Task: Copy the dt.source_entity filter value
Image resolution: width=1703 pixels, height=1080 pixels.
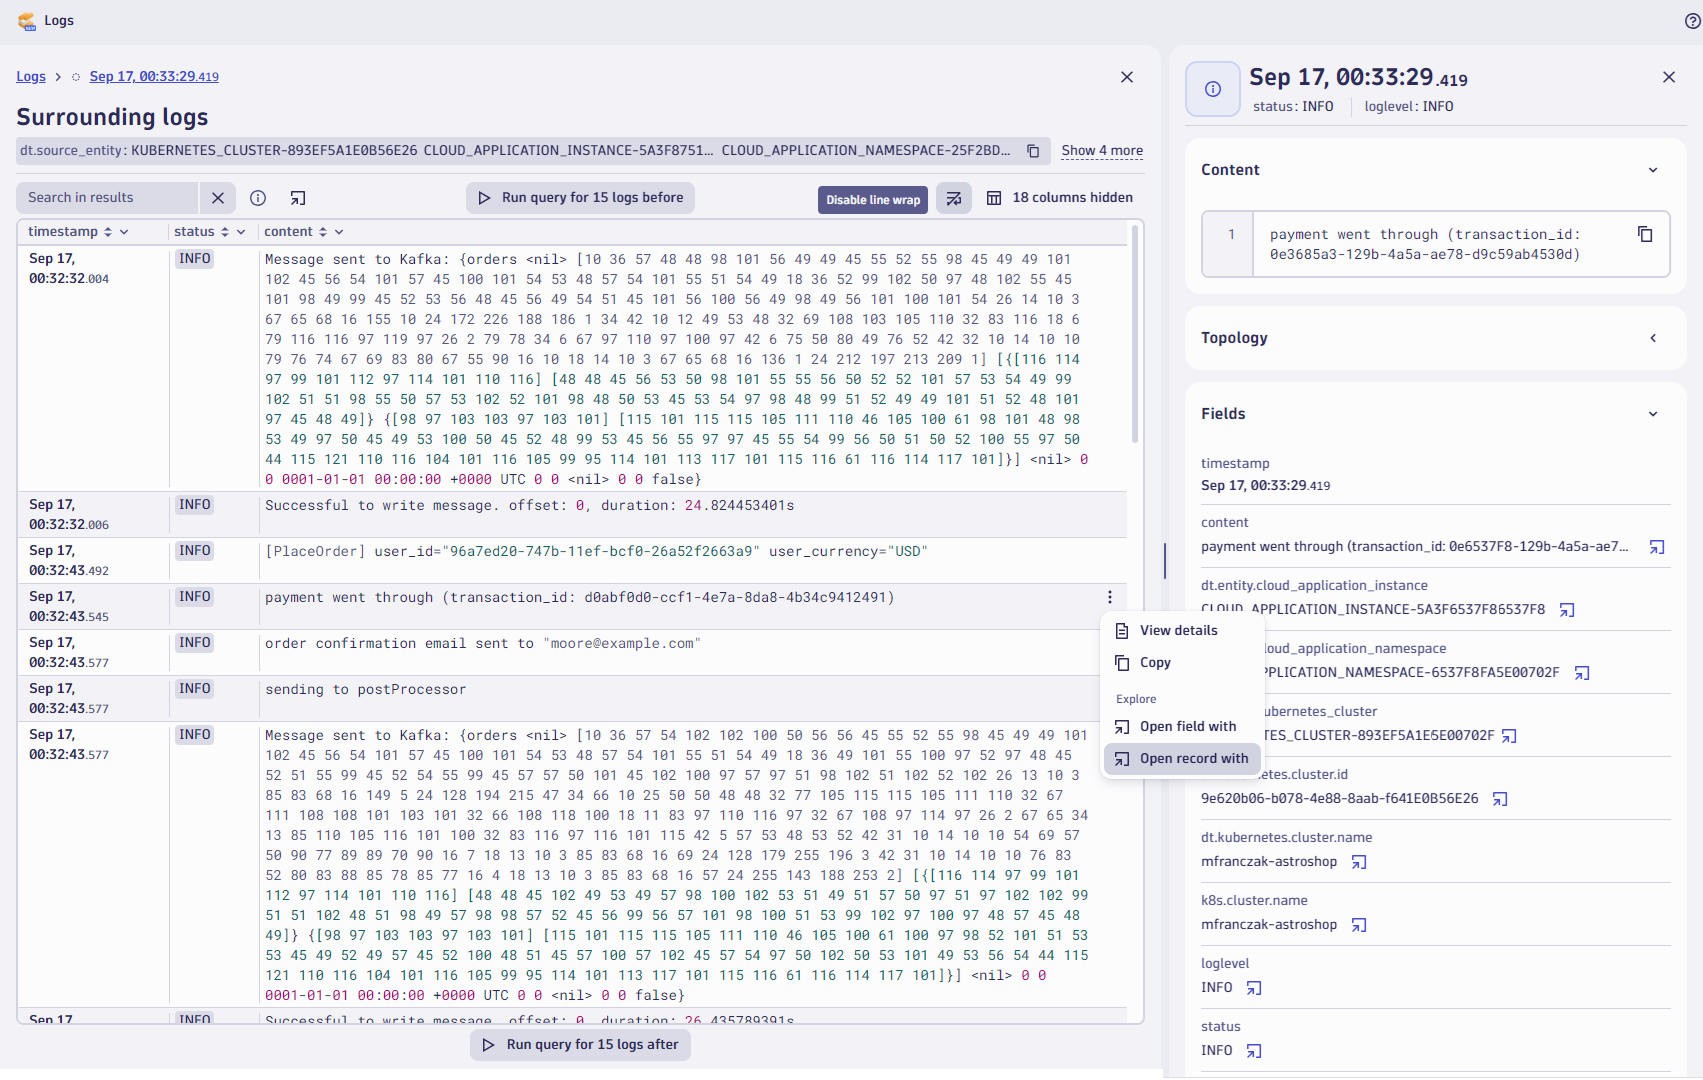Action: (1033, 151)
